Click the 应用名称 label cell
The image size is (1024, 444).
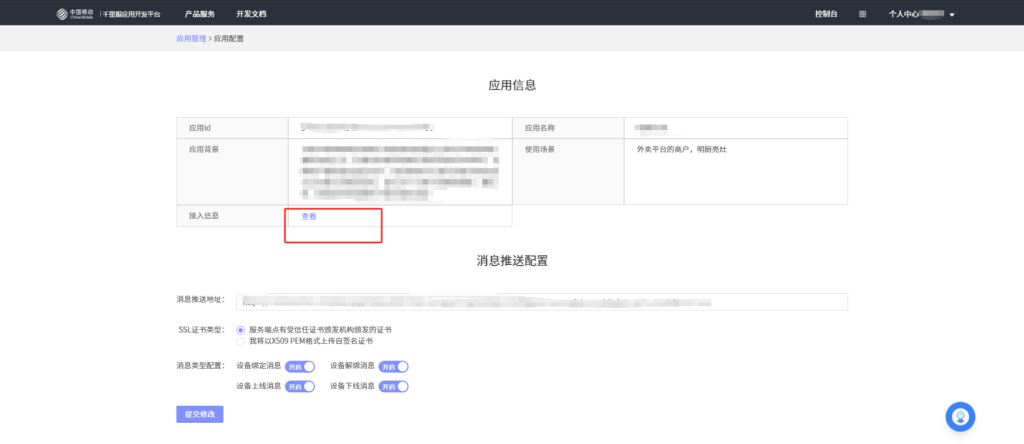coord(569,128)
